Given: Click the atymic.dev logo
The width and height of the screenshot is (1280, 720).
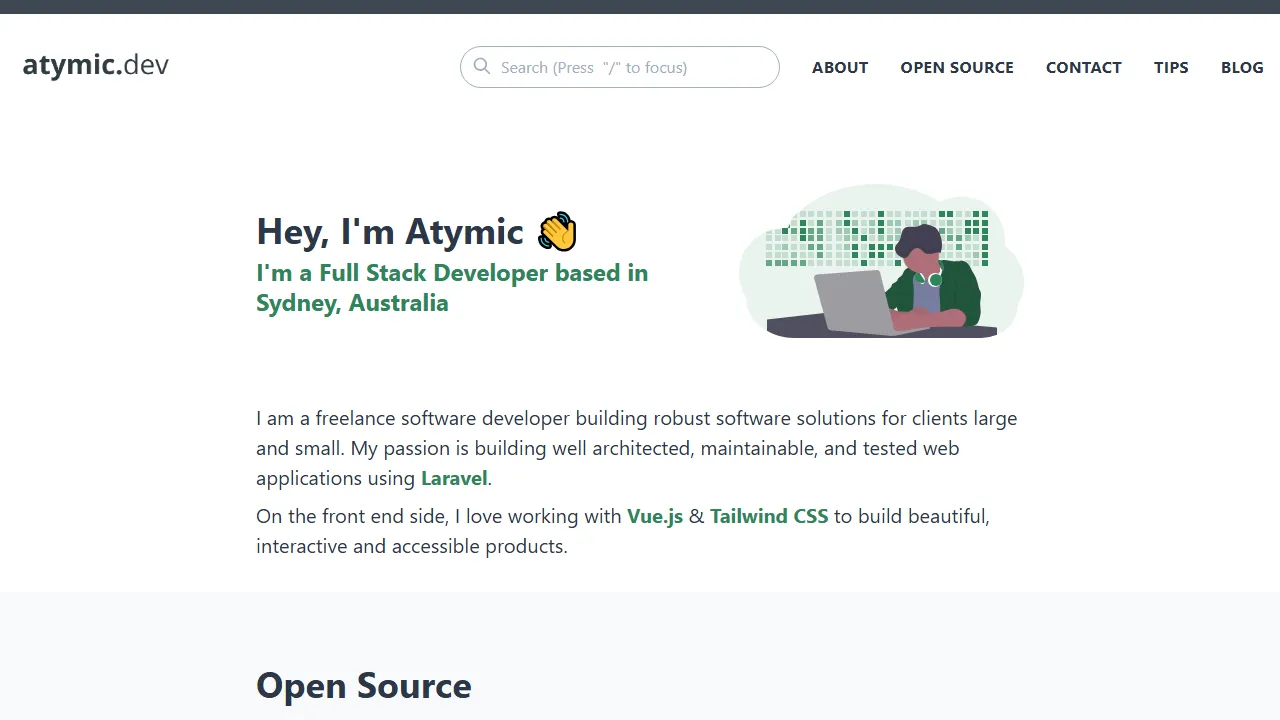Looking at the screenshot, I should (x=95, y=64).
